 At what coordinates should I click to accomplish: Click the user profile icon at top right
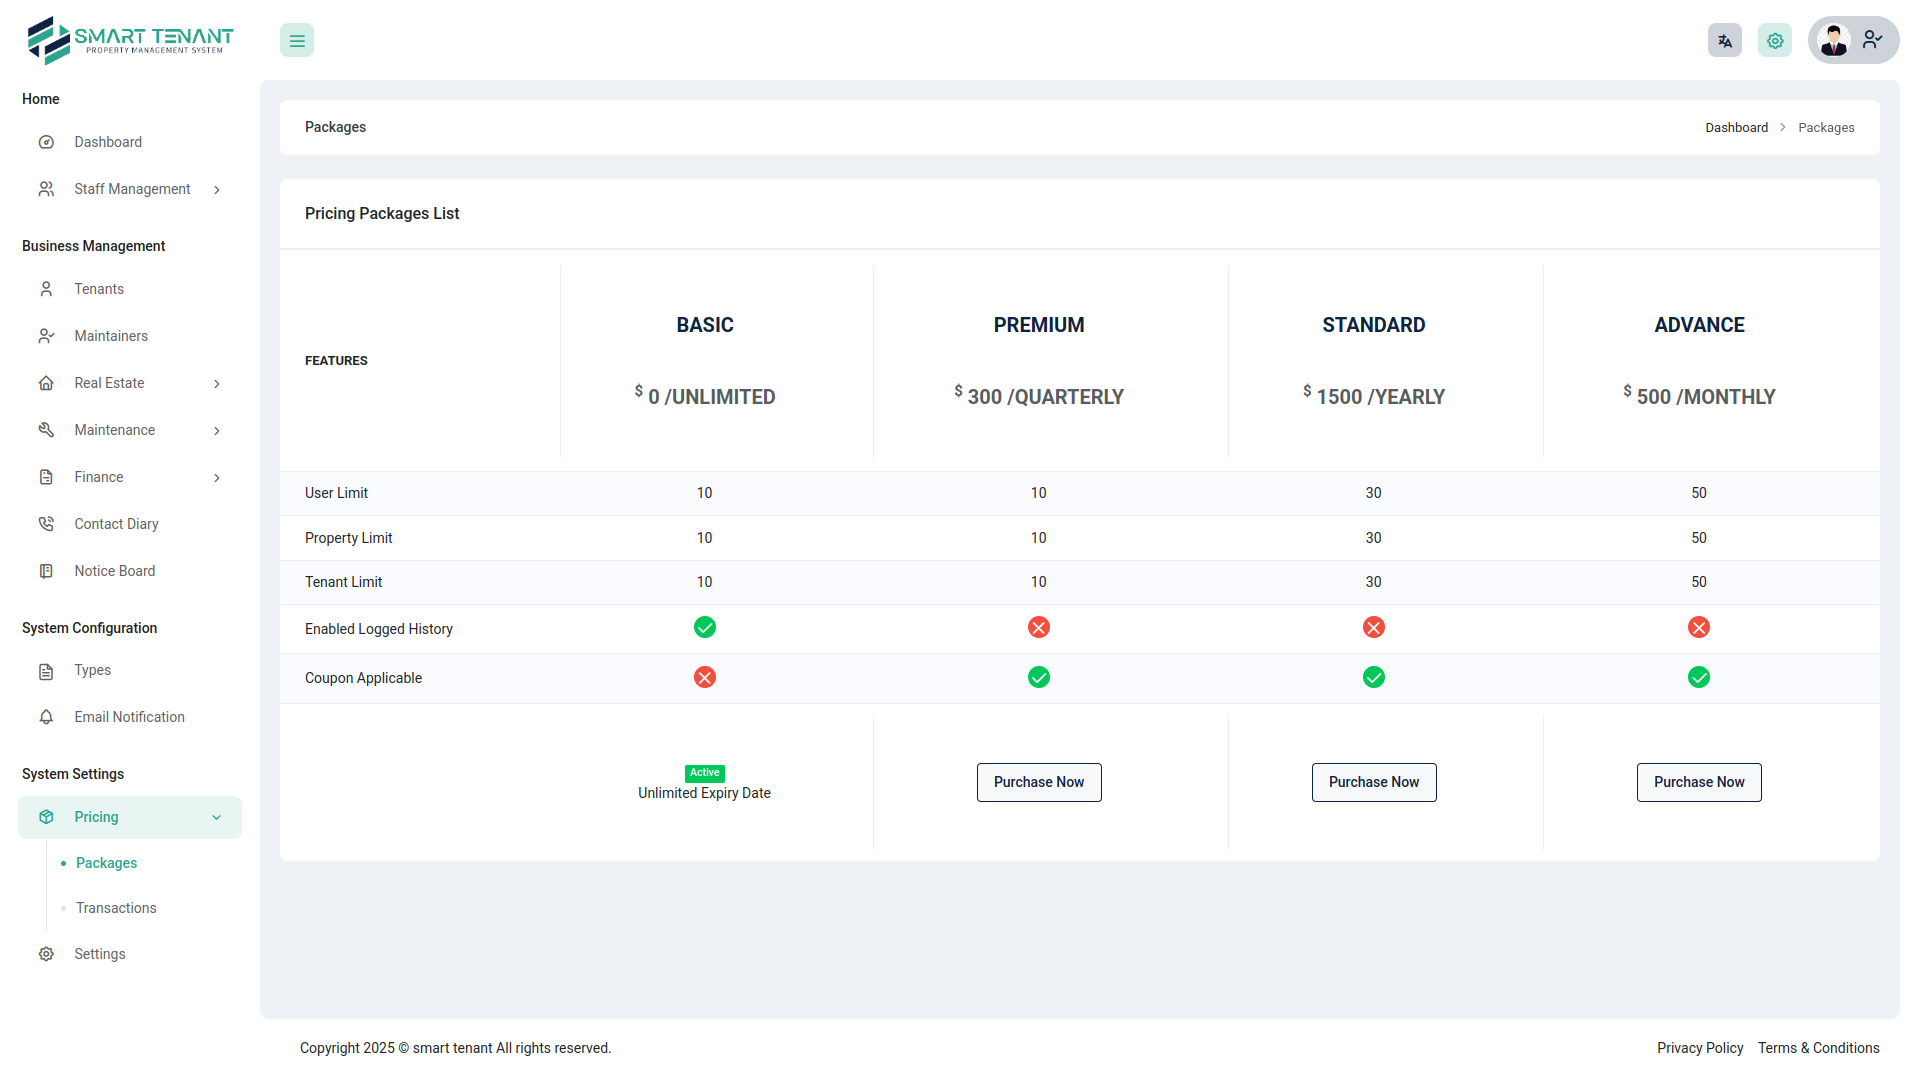pos(1835,40)
